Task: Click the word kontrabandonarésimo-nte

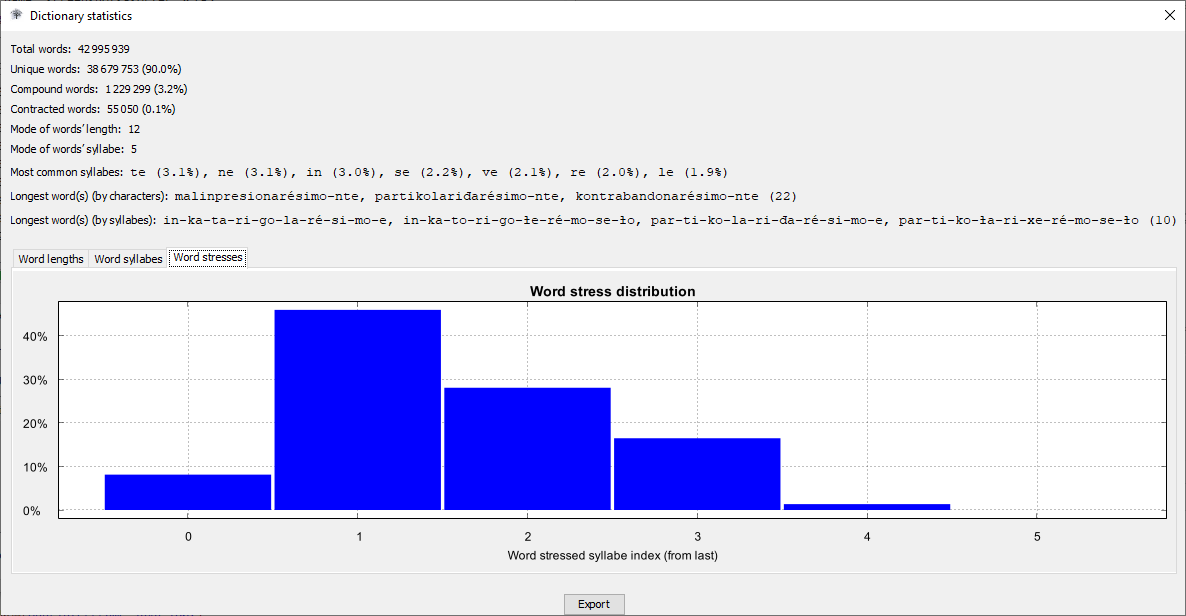Action: click(666, 196)
